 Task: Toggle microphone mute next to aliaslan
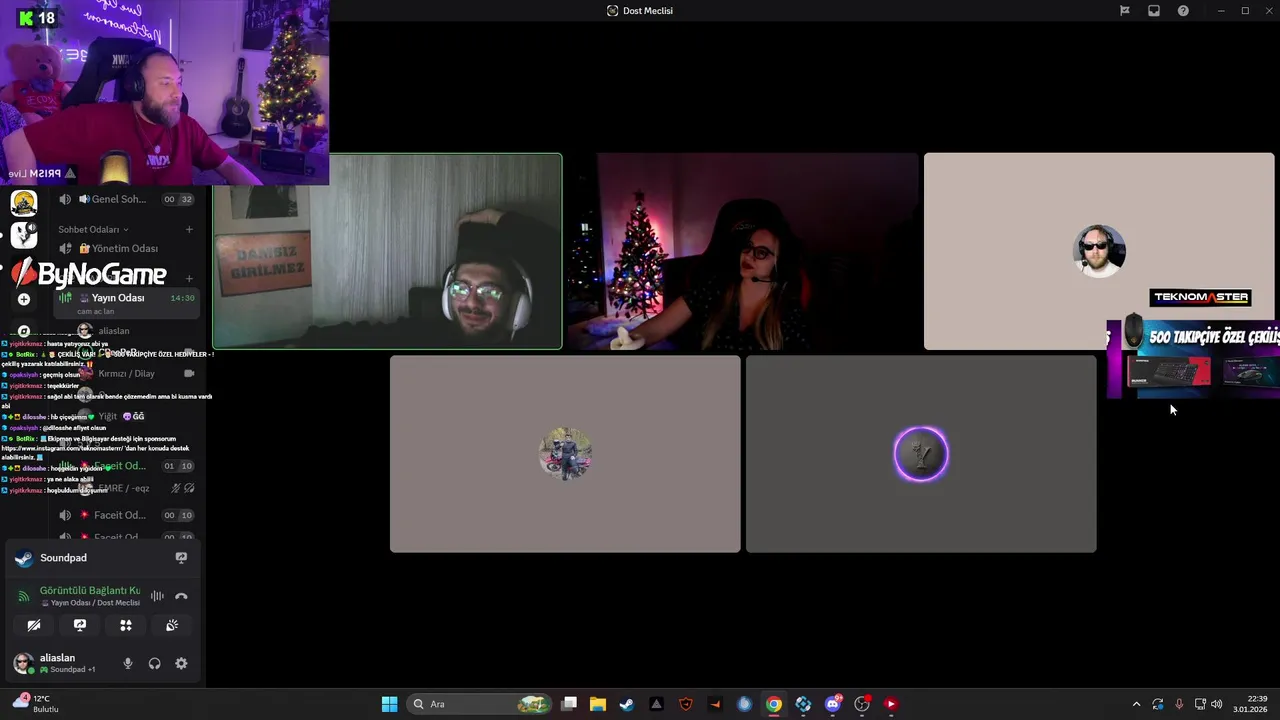tap(127, 664)
